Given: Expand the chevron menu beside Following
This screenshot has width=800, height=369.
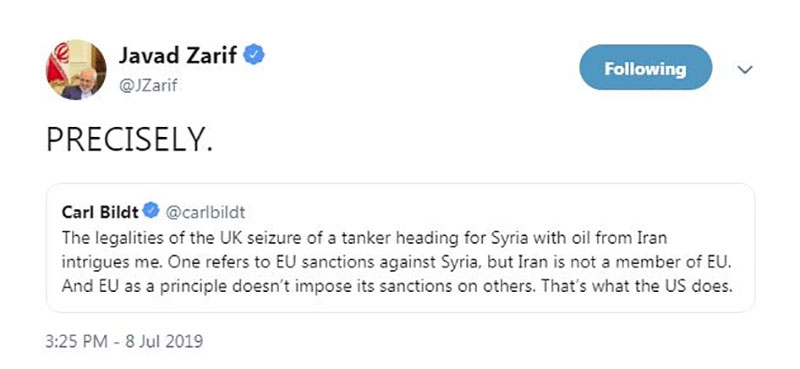Looking at the screenshot, I should (x=745, y=70).
